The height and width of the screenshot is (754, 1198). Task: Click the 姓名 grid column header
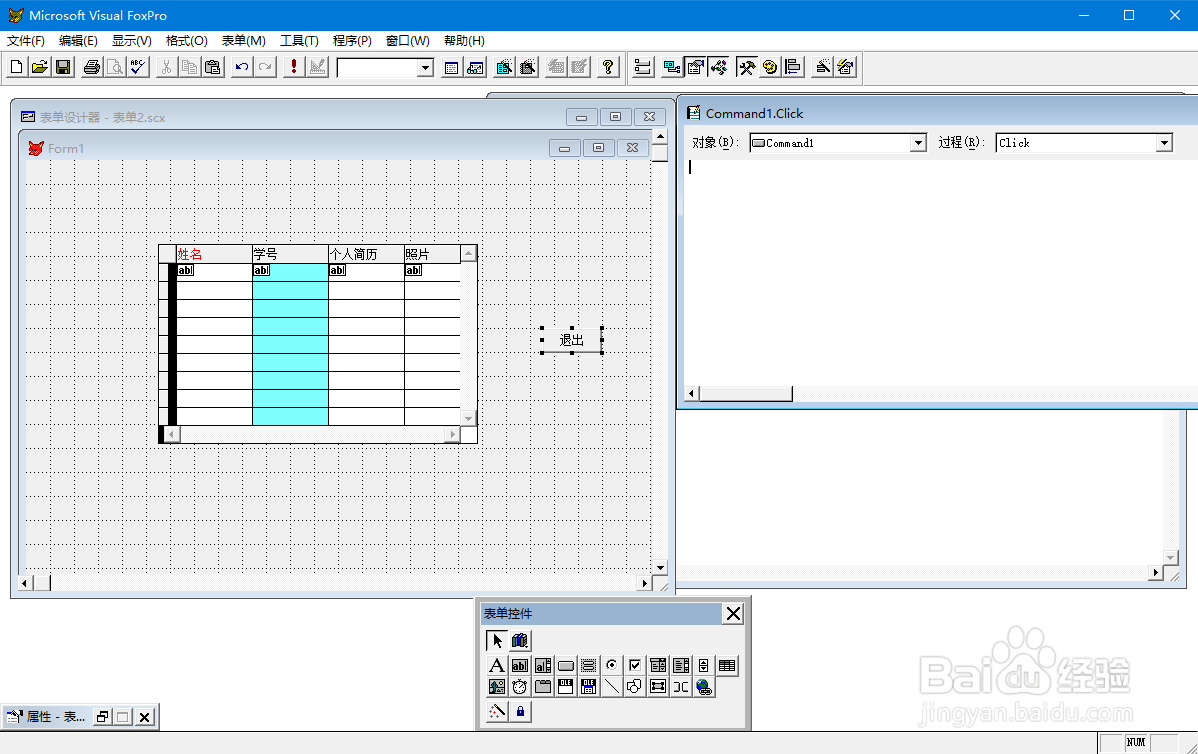point(214,254)
